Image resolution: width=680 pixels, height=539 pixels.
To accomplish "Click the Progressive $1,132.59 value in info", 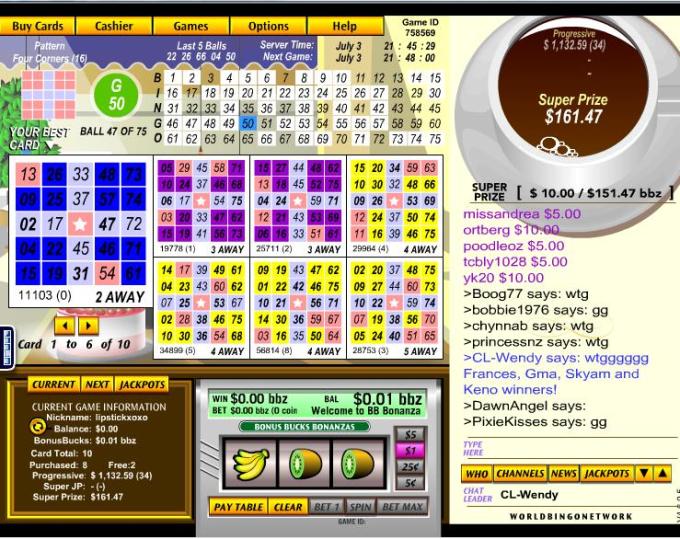I will coord(121,476).
